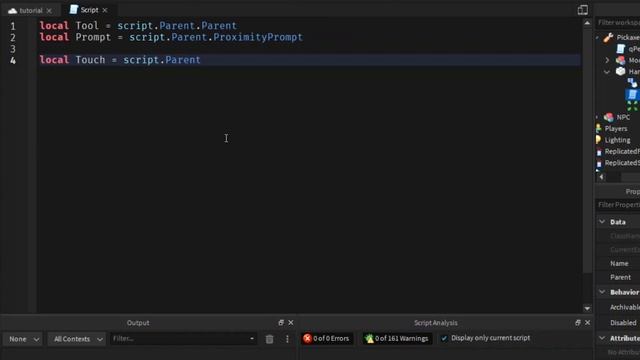
Task: Click the Disabled property row
Action: [x=618, y=322]
